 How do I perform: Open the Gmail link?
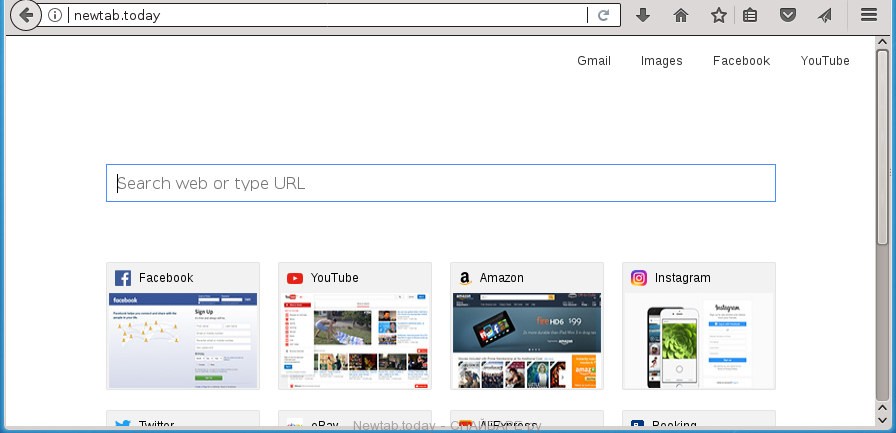(594, 61)
